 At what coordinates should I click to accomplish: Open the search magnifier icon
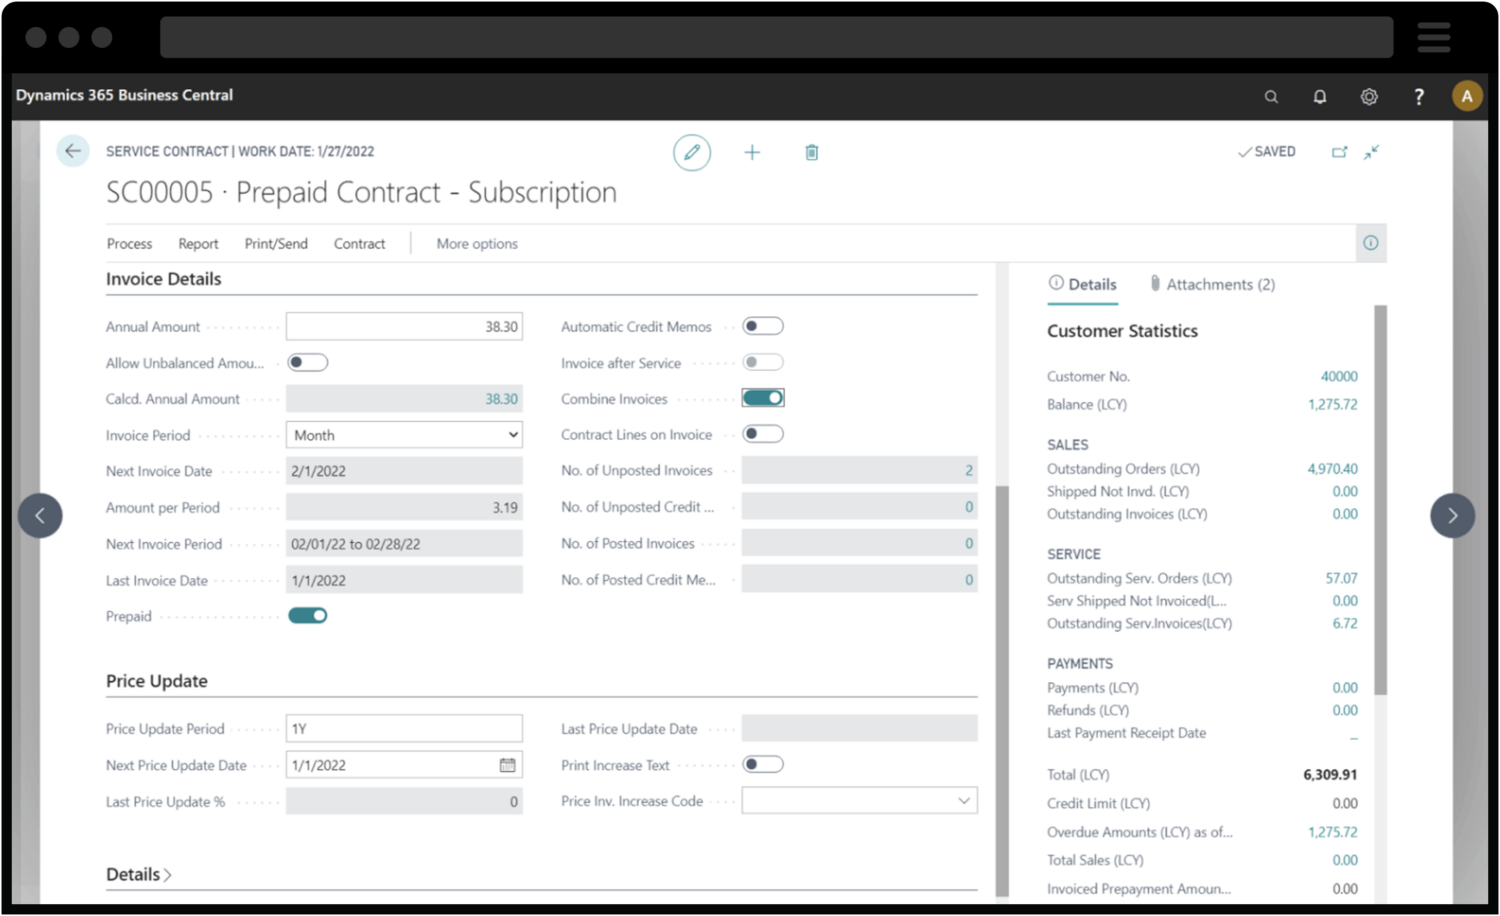pos(1271,97)
